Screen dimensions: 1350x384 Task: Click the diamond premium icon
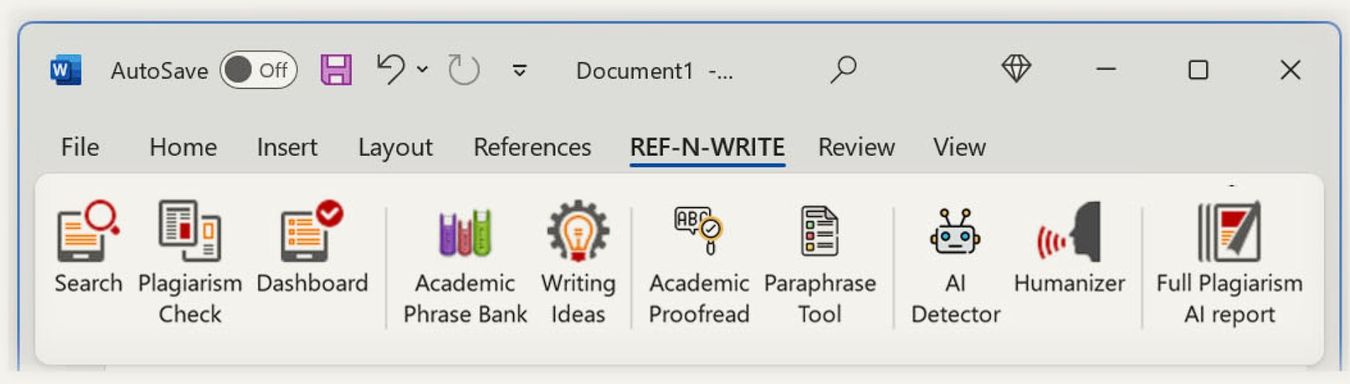point(1016,68)
